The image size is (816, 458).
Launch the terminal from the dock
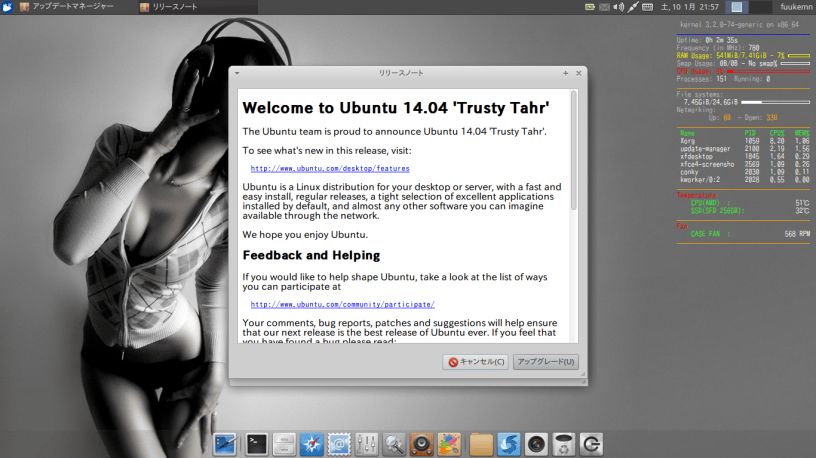(x=257, y=444)
